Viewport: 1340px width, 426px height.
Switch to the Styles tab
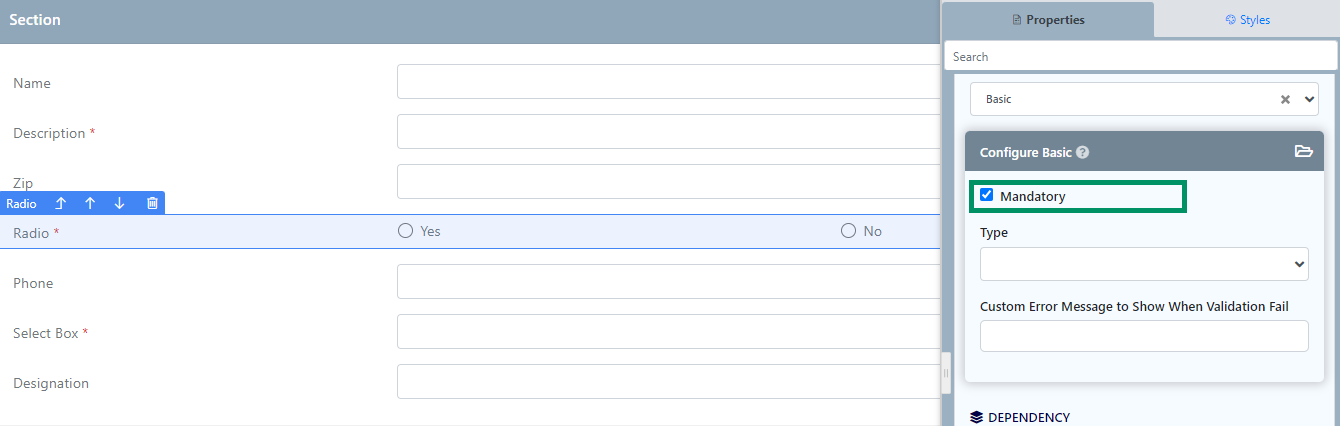(x=1247, y=19)
